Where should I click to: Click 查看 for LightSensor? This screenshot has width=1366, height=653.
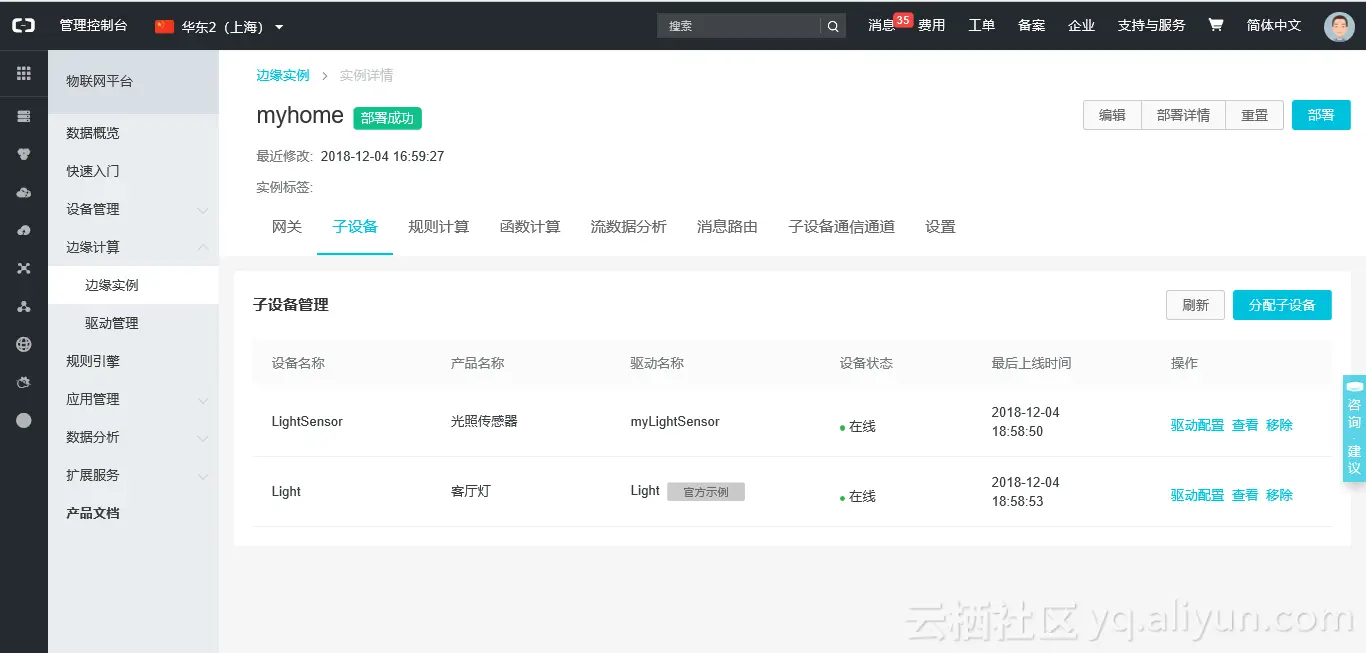[x=1245, y=425]
